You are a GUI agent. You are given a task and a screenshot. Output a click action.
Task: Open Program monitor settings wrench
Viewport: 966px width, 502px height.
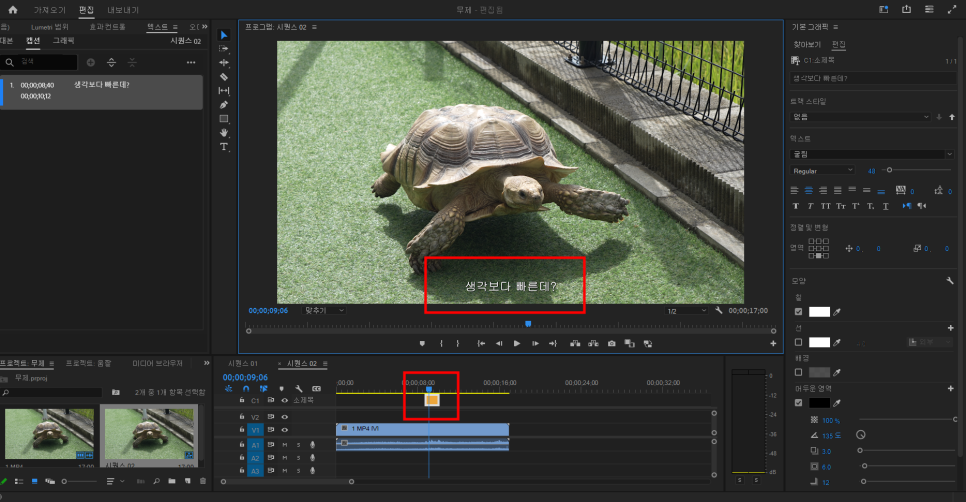coord(718,310)
